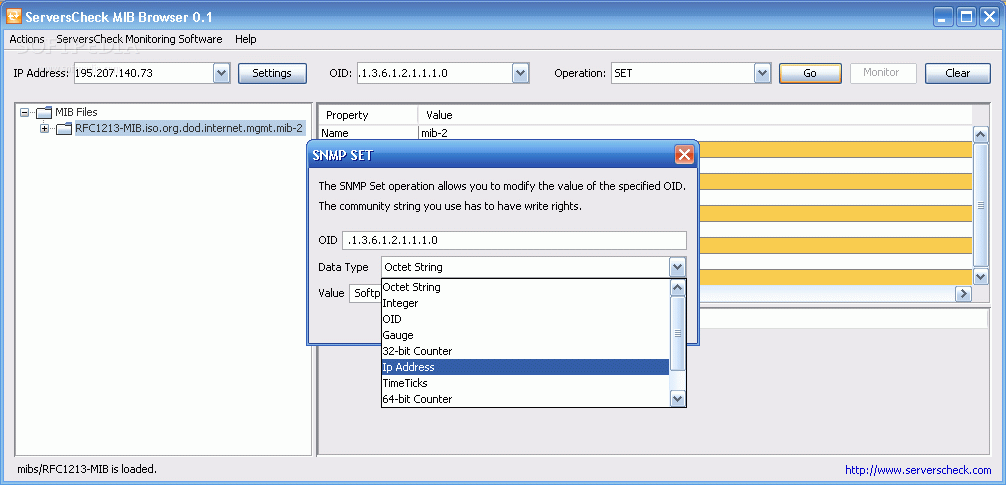Click the status text mibs/RFC1213-MIB is loaded
Viewport: 1006px width, 485px height.
point(86,469)
